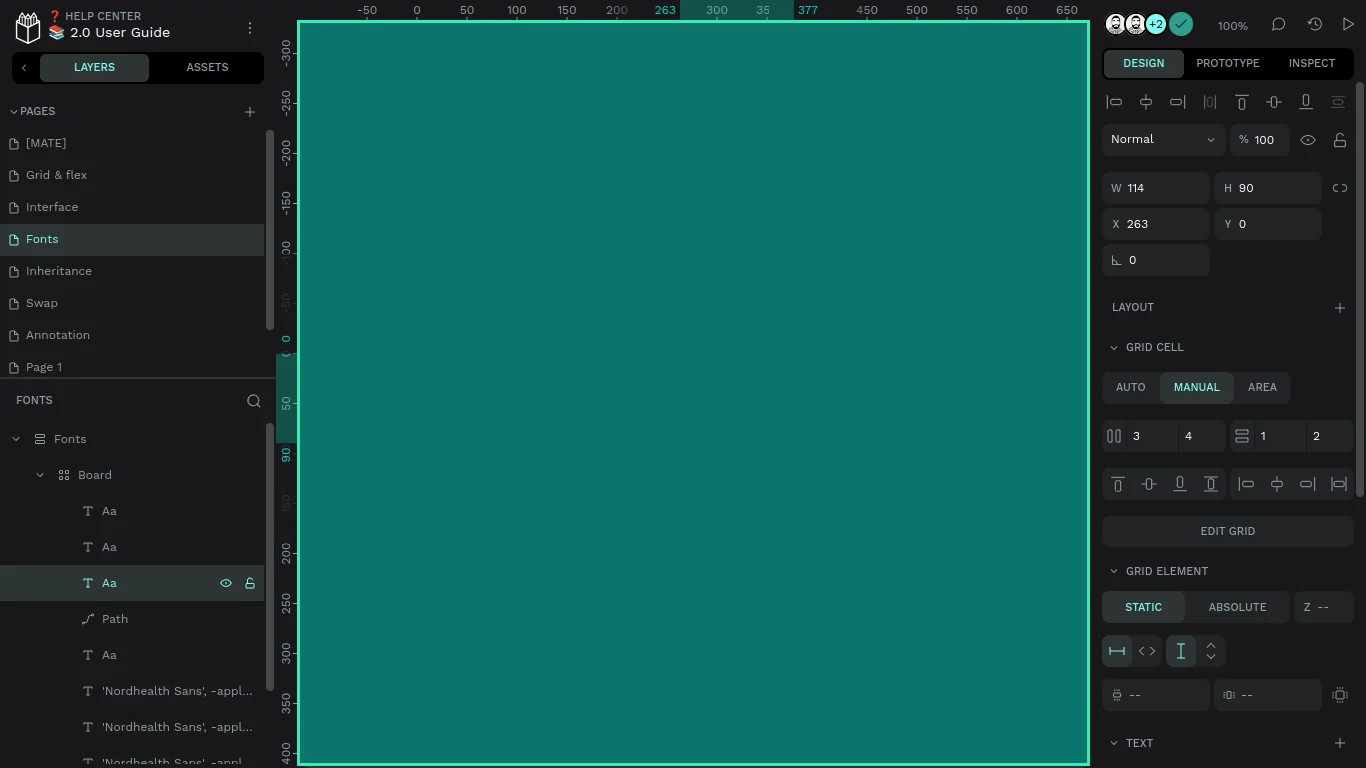Screen dimensions: 1366x768
Task: Click the lock proportions link icon
Action: 1340,188
